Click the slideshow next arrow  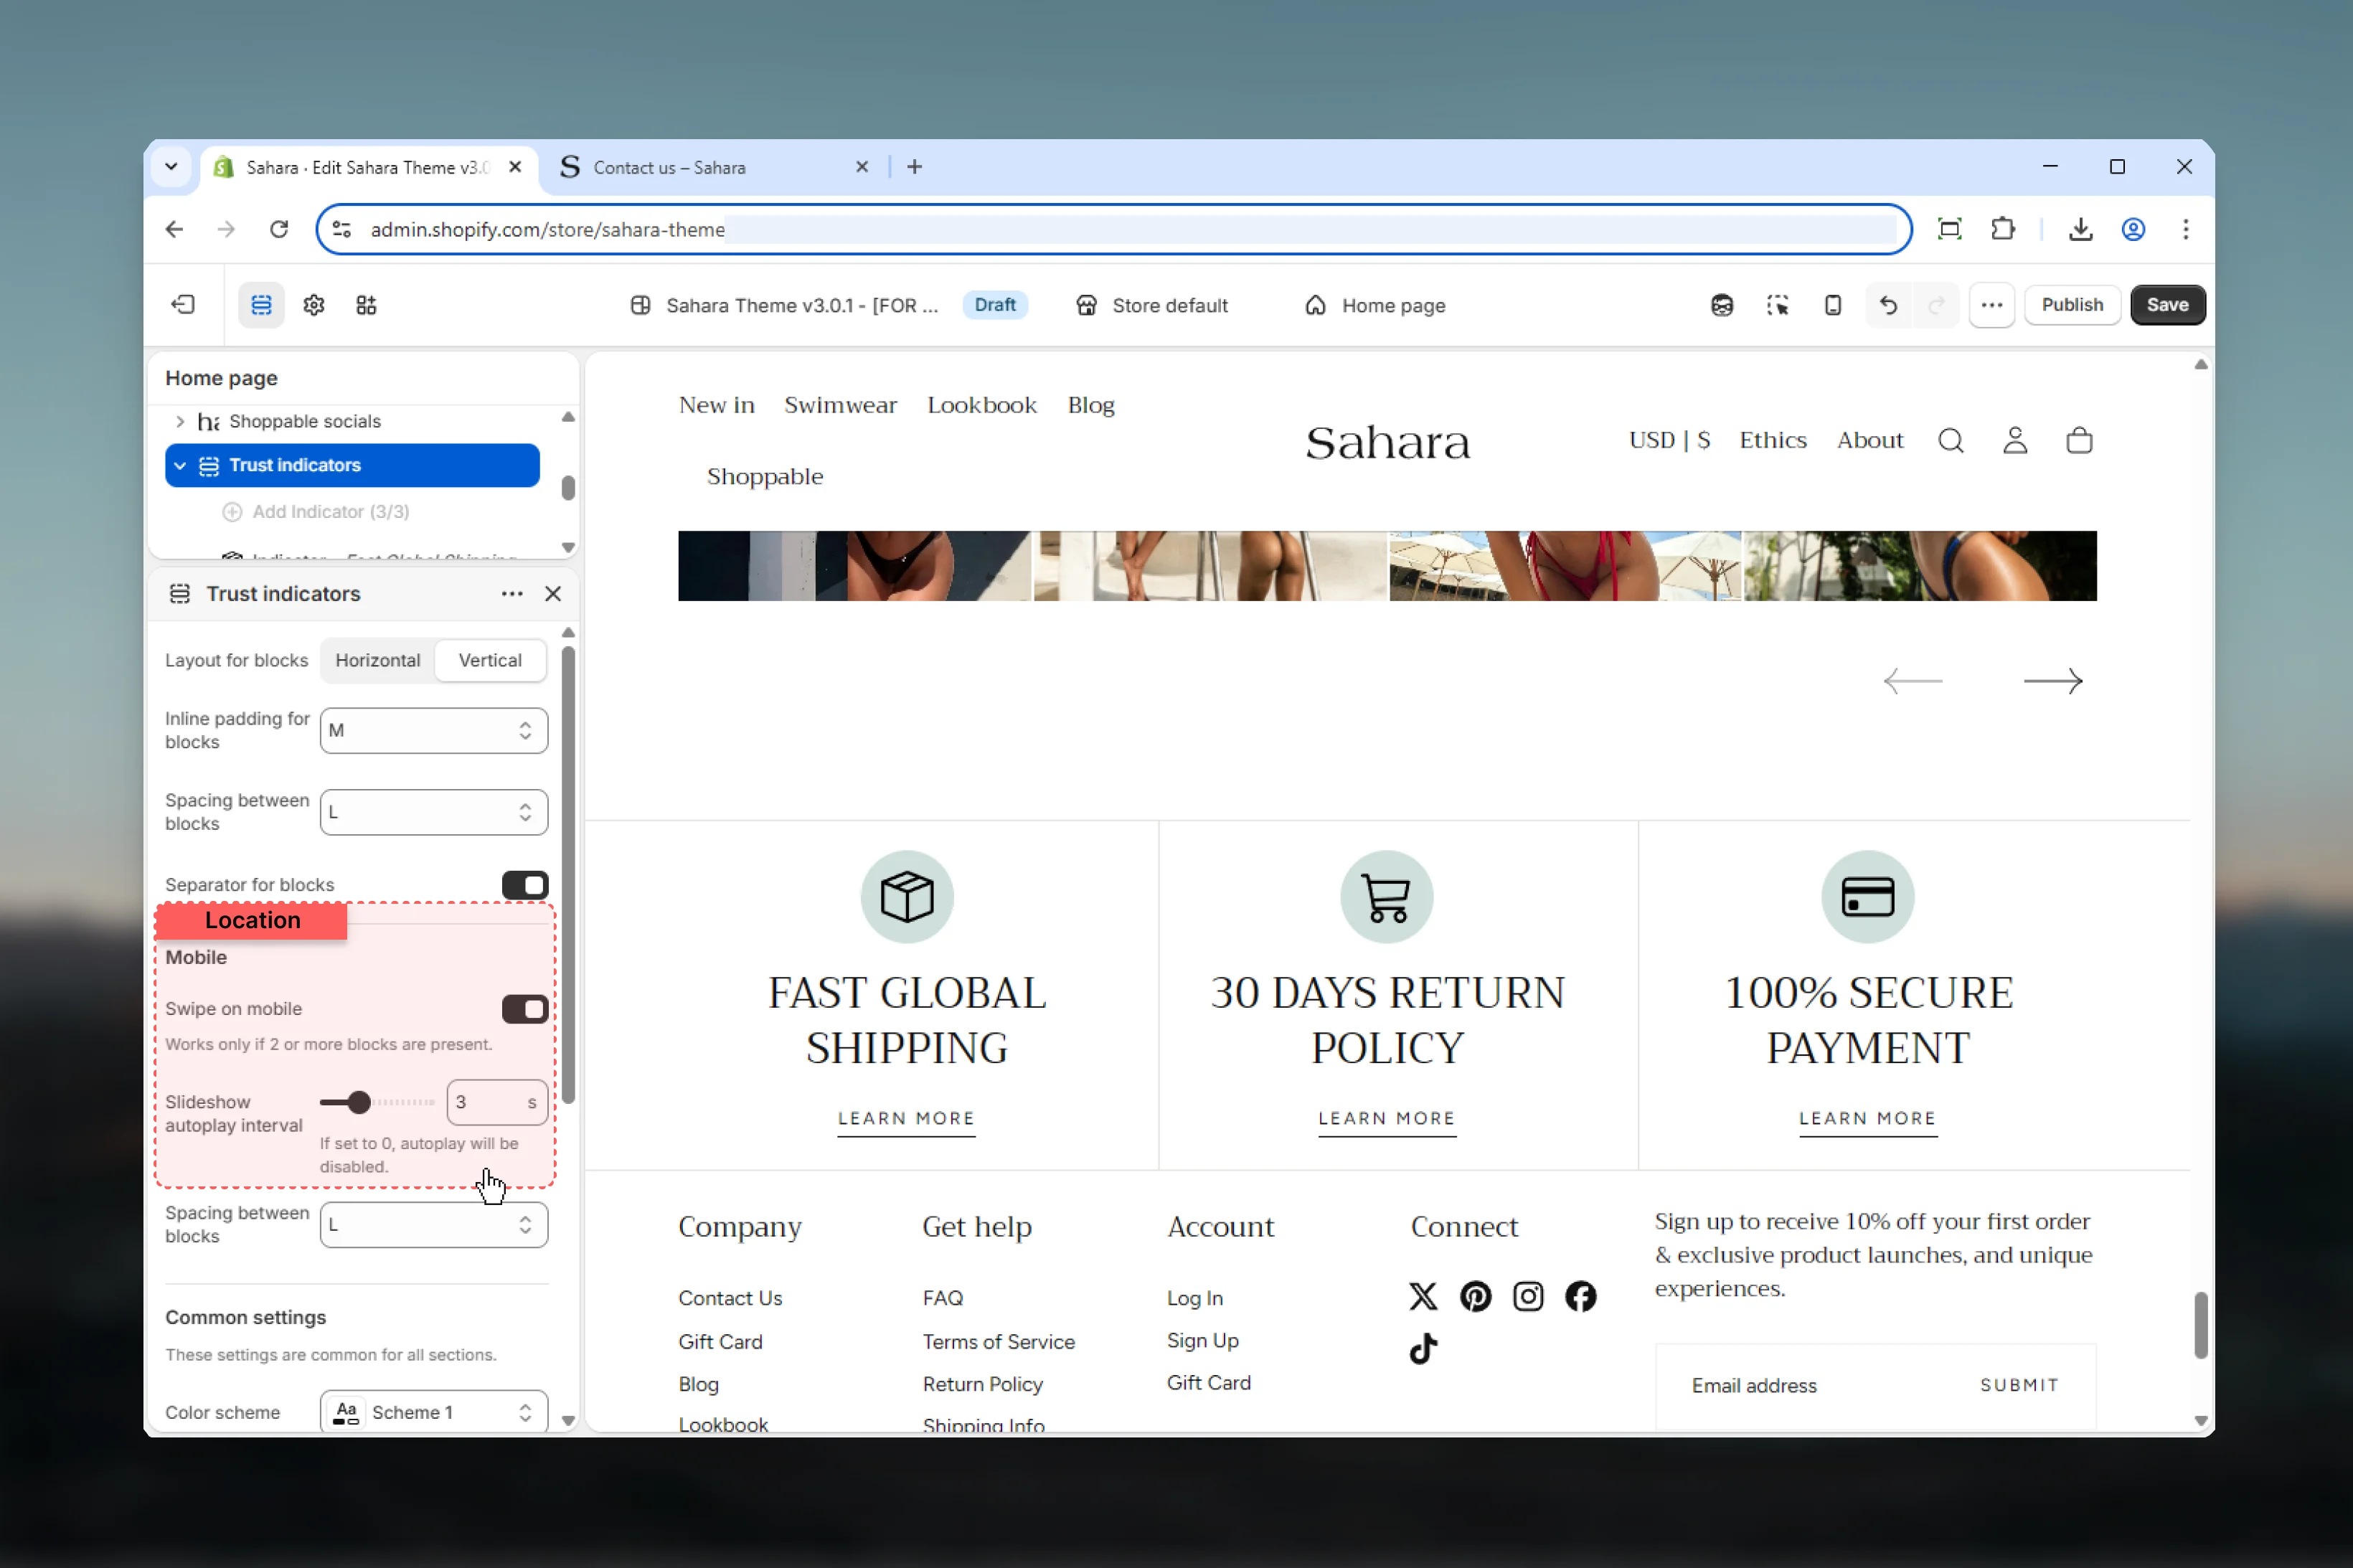click(x=2052, y=681)
